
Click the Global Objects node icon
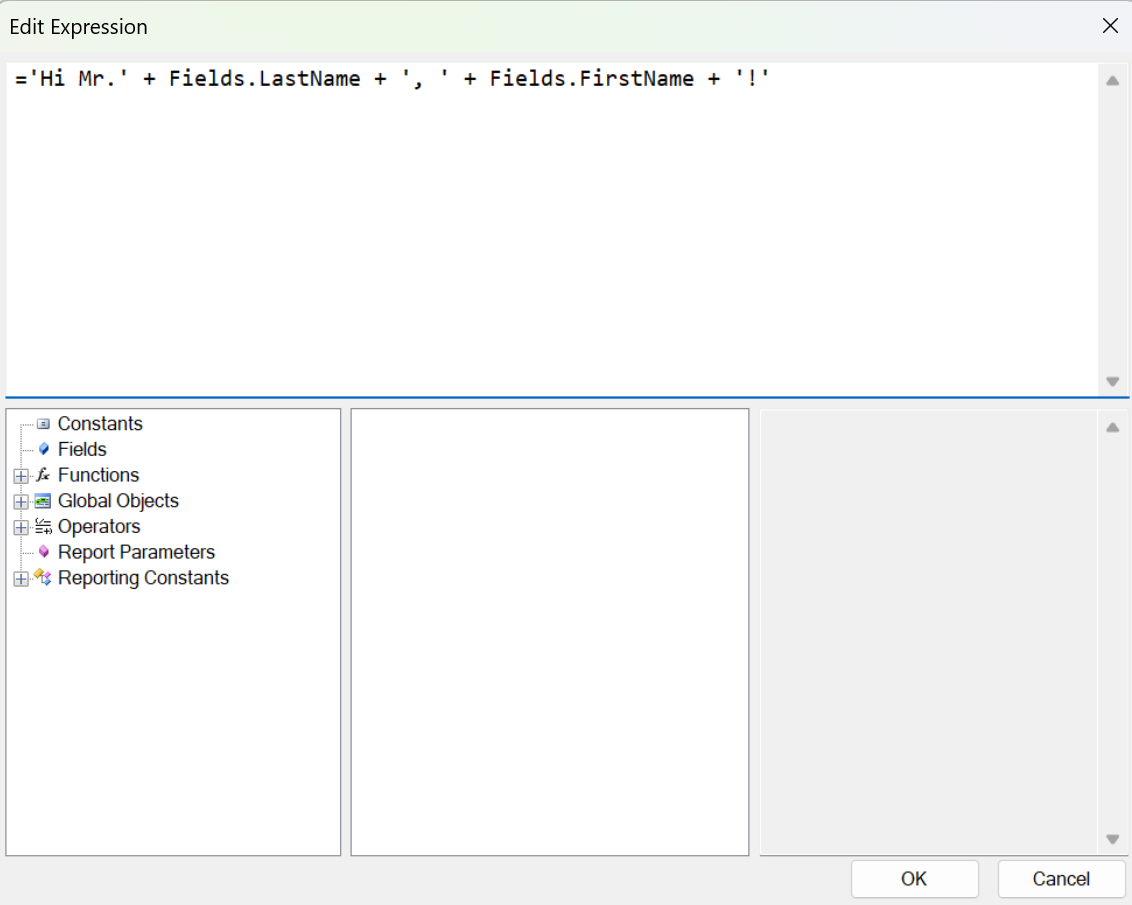click(x=42, y=500)
